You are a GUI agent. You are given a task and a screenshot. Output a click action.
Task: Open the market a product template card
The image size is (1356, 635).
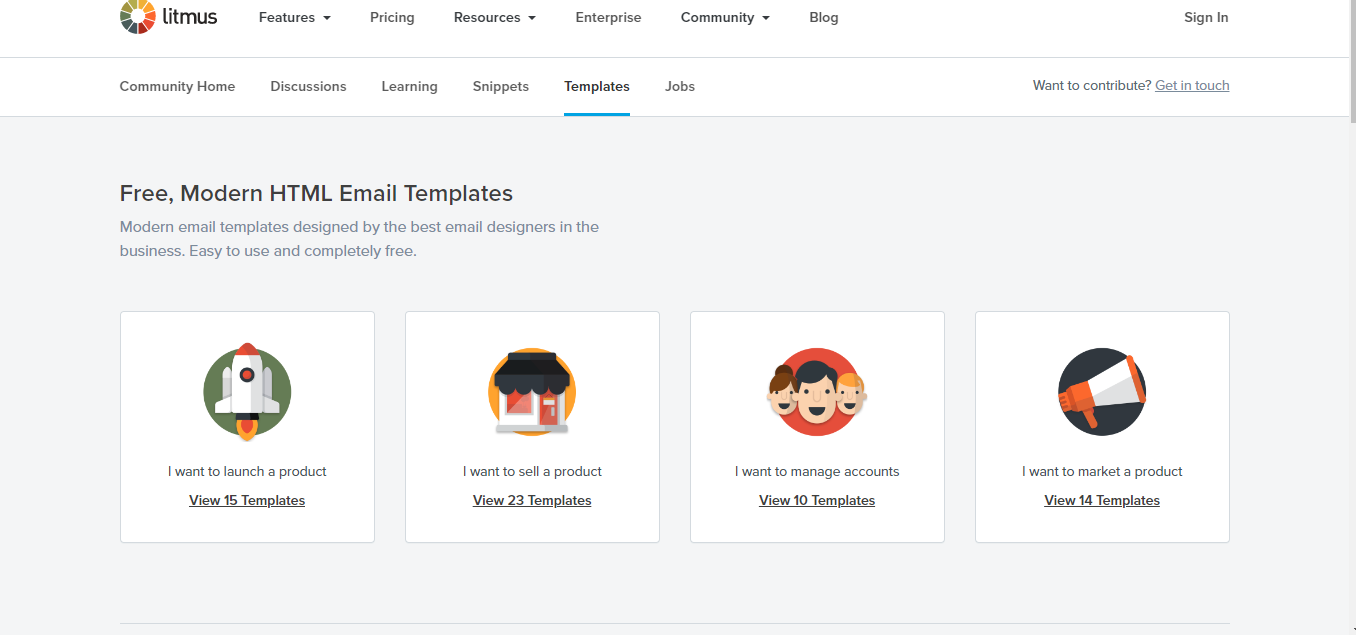click(x=1101, y=427)
